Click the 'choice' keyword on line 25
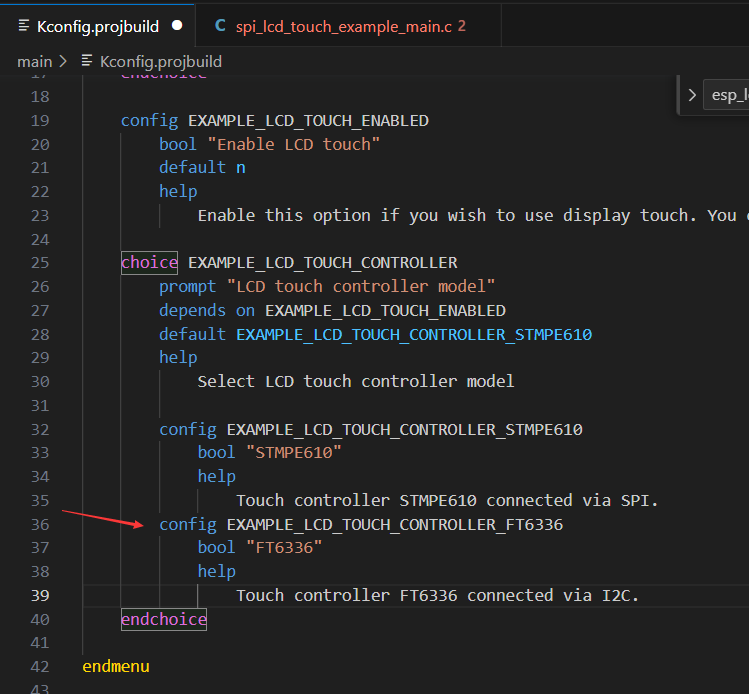 click(x=150, y=263)
